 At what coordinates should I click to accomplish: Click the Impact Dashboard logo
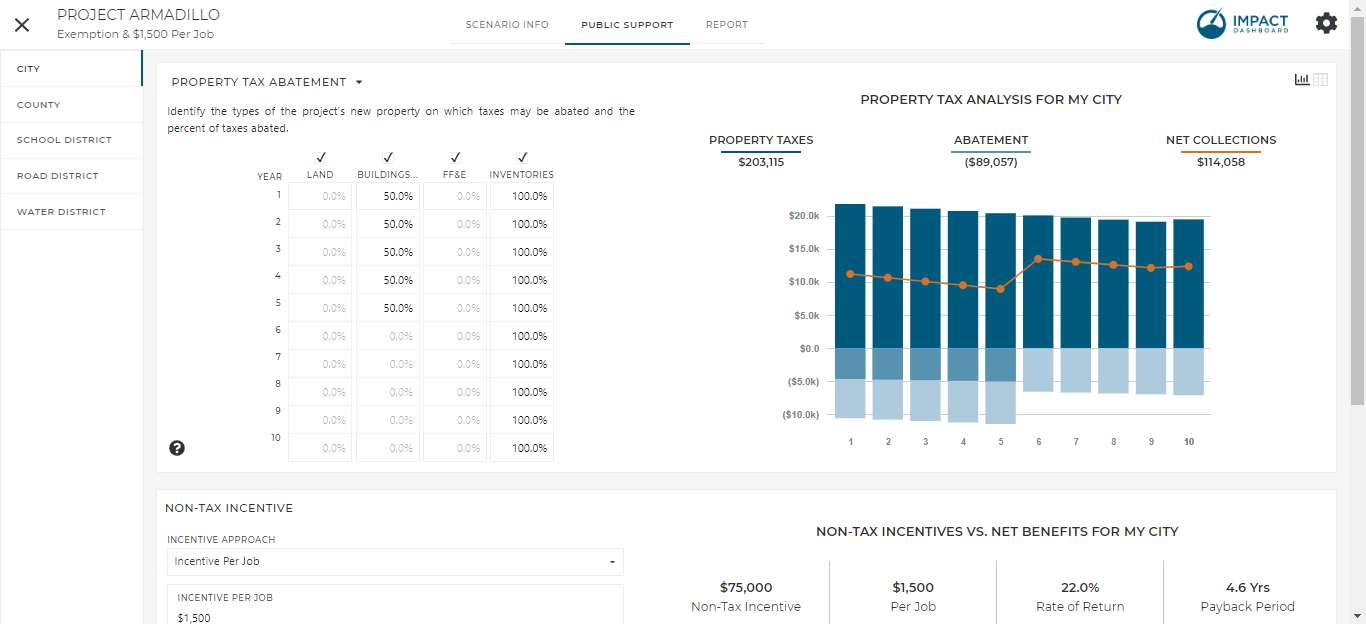point(1241,22)
